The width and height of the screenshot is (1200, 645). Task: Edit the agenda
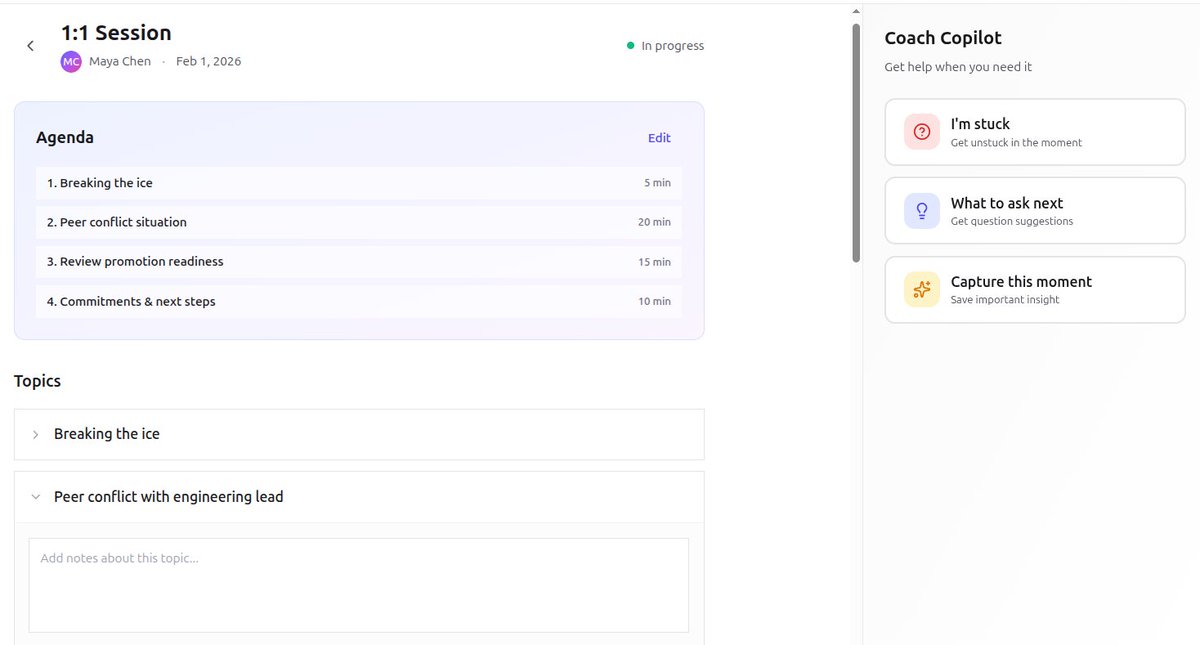click(x=659, y=138)
